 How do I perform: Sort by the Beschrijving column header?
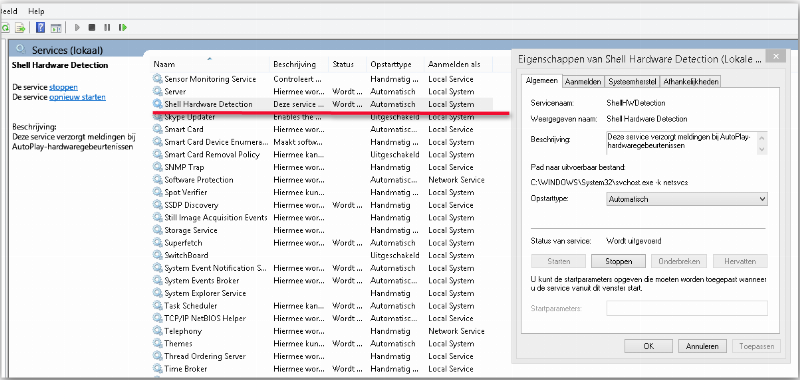click(x=299, y=64)
